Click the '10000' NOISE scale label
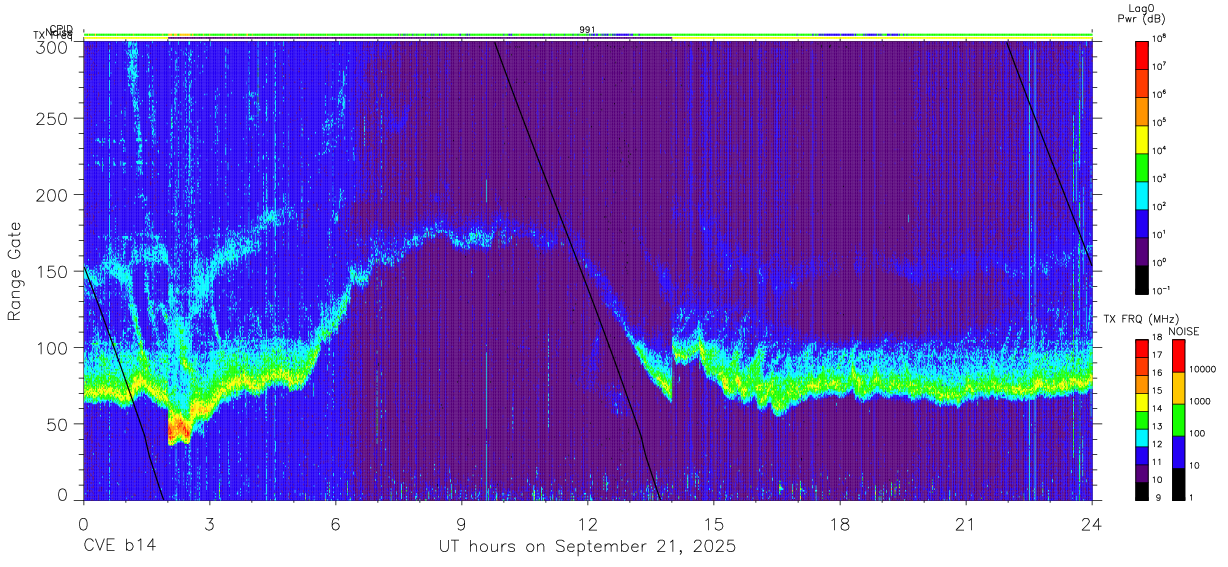 click(x=1201, y=369)
